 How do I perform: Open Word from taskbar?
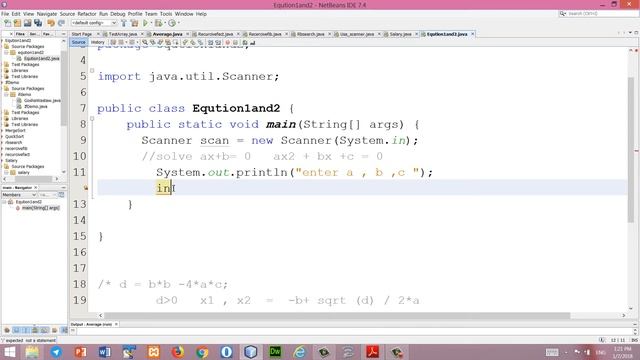tap(104, 352)
